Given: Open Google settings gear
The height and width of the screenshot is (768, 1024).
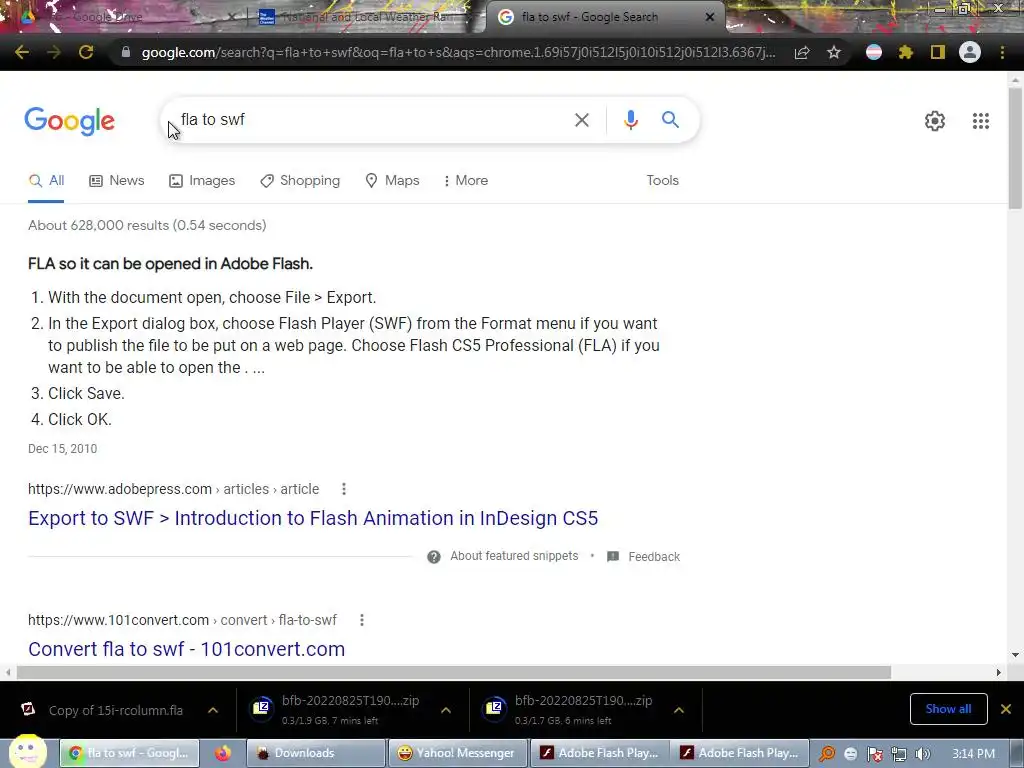Looking at the screenshot, I should pos(935,121).
